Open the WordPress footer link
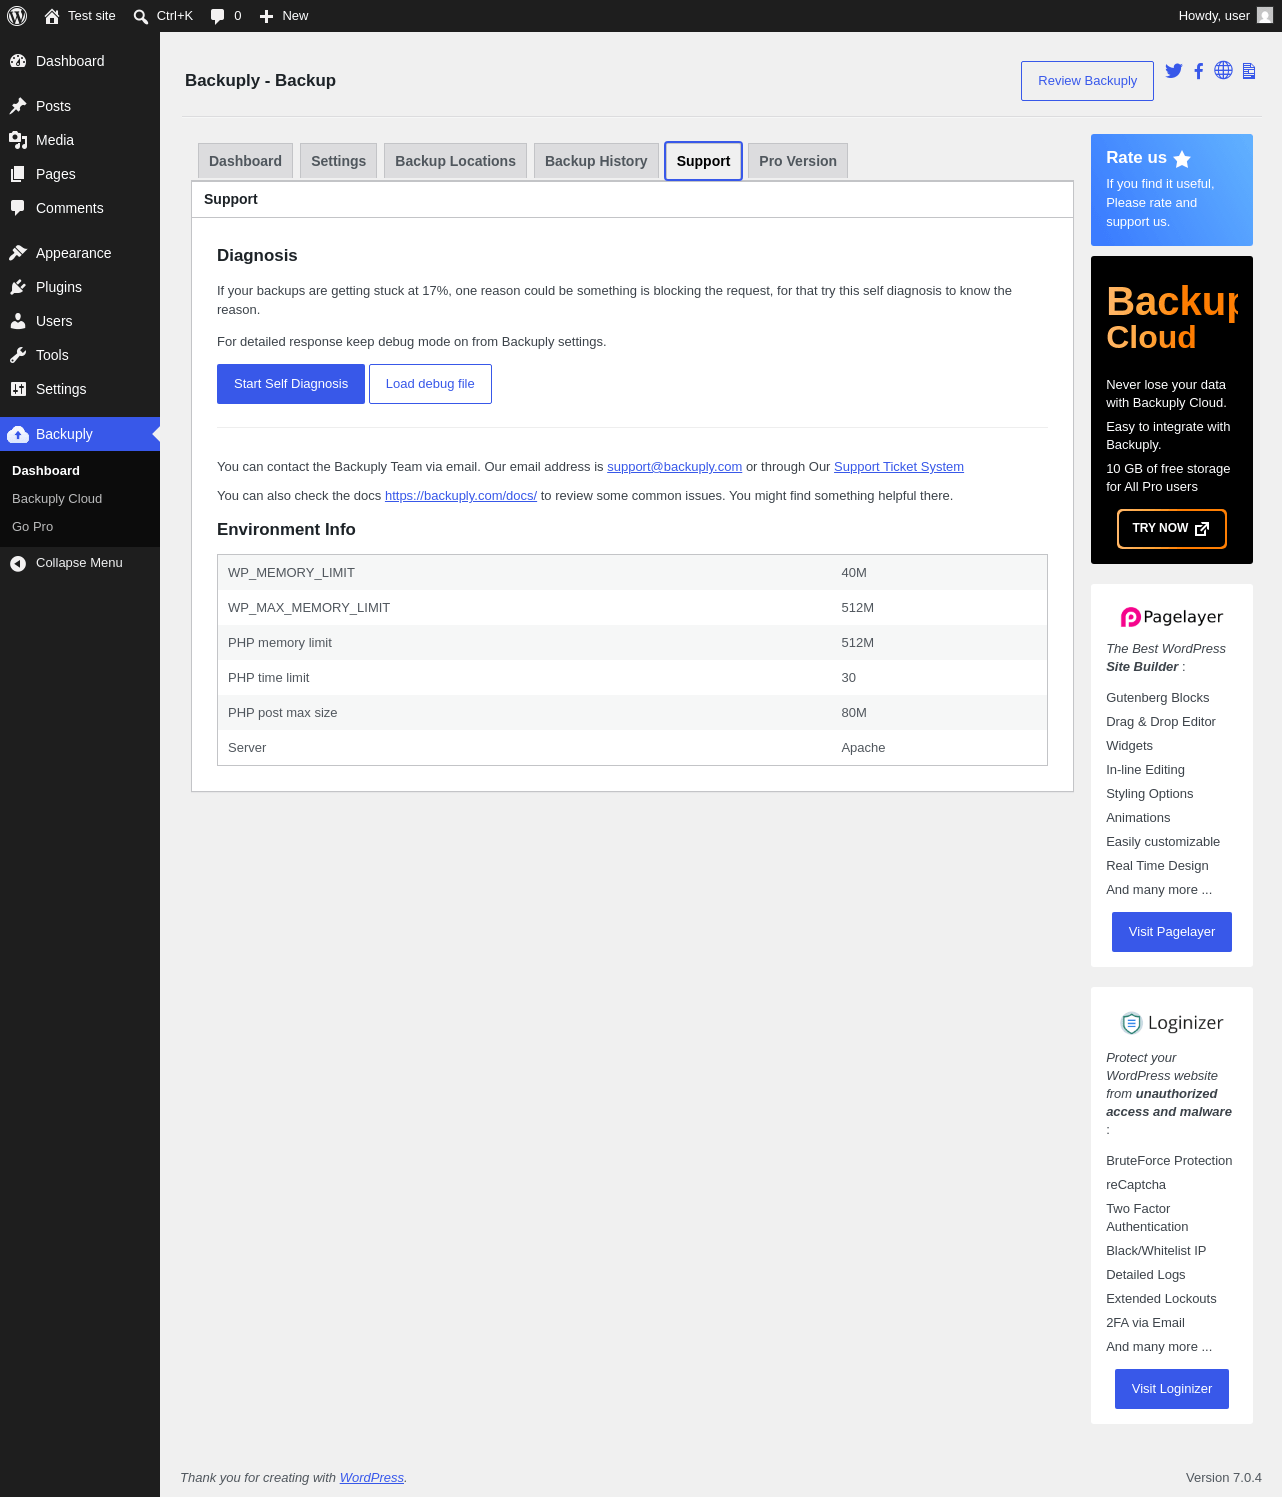1282x1497 pixels. pyautogui.click(x=372, y=1478)
